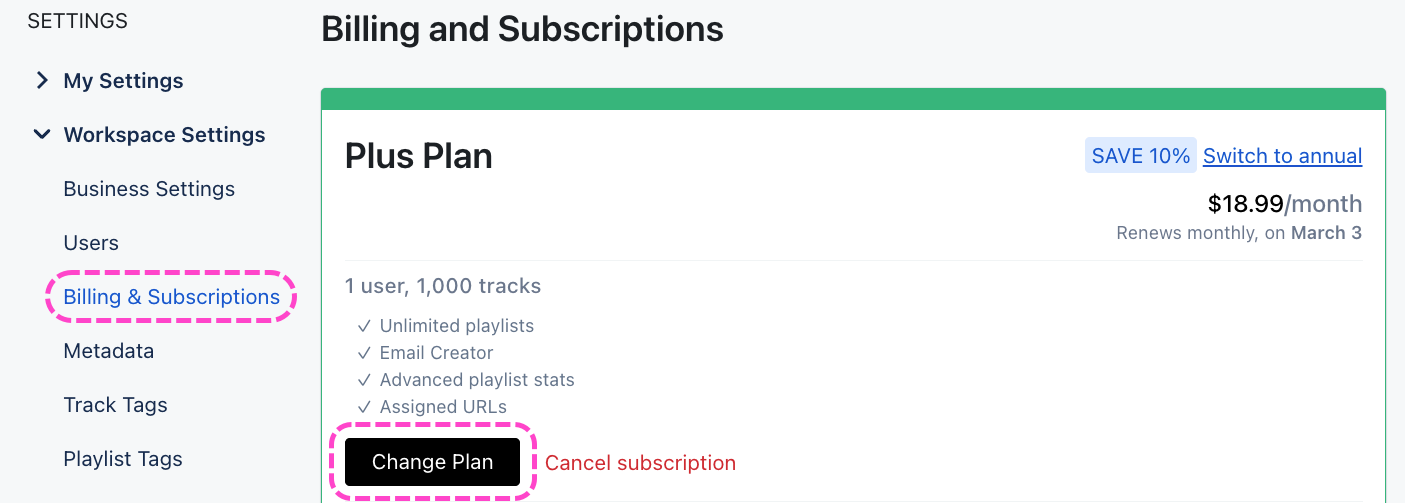Follow the Switch to annual link
Screen dimensions: 1405x503
click(x=1282, y=156)
